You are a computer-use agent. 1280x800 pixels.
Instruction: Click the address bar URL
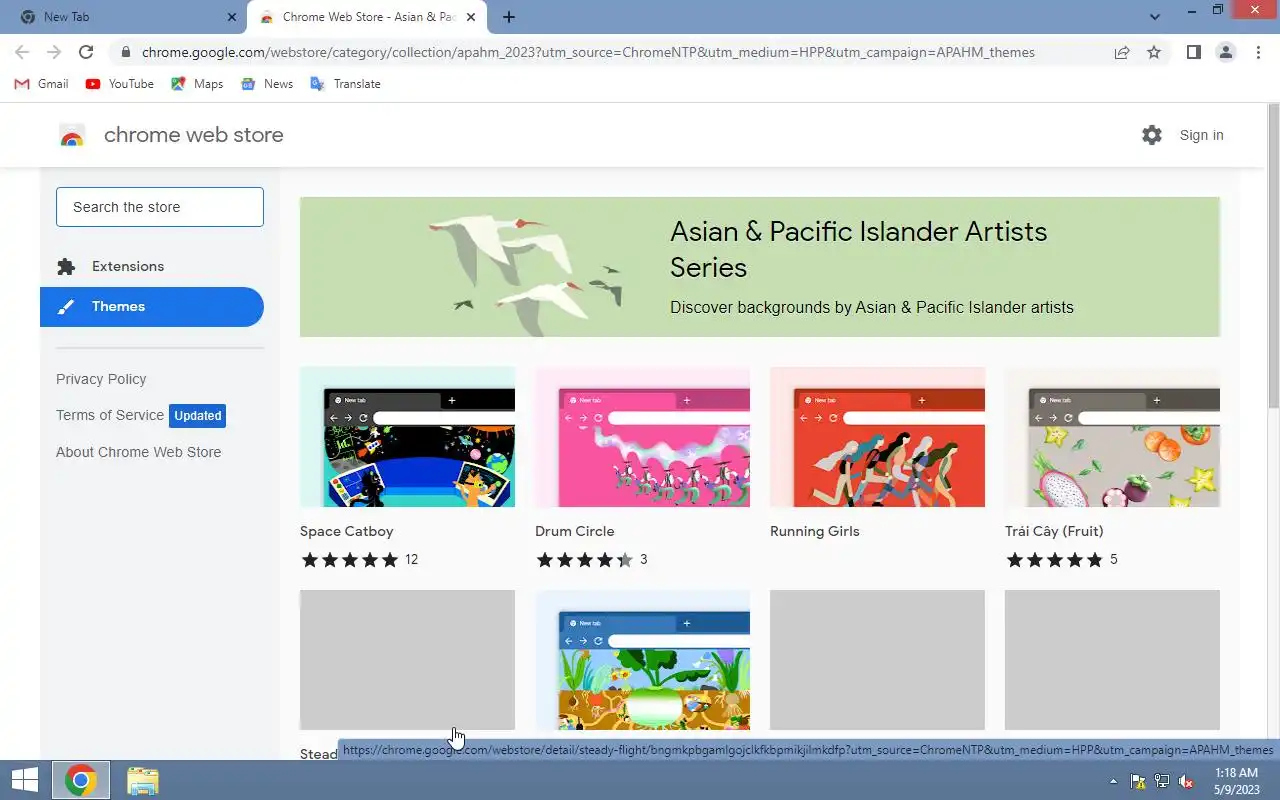pyautogui.click(x=588, y=52)
